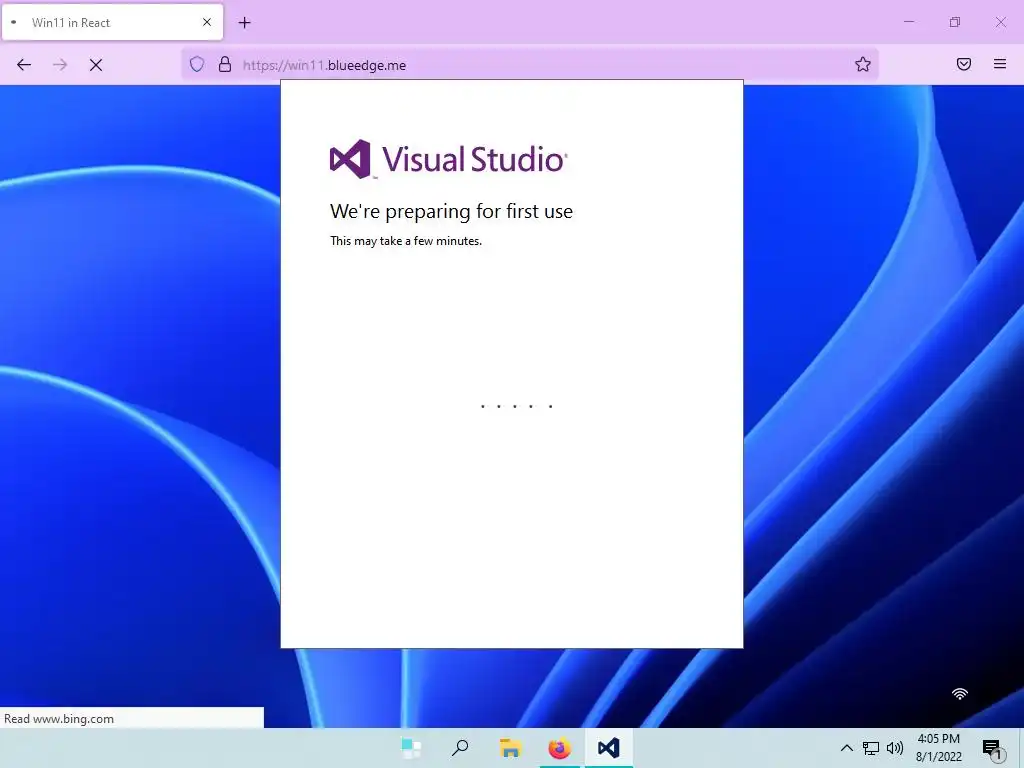Open the Firefox hamburger menu
1024x768 pixels.
[x=1000, y=64]
